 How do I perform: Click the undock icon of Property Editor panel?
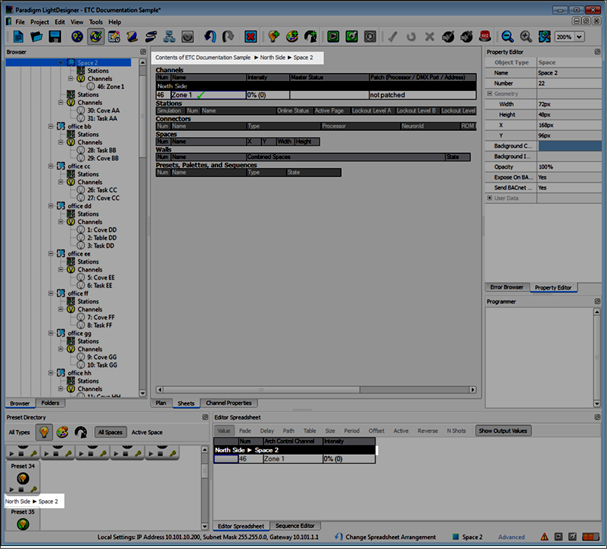[597, 52]
